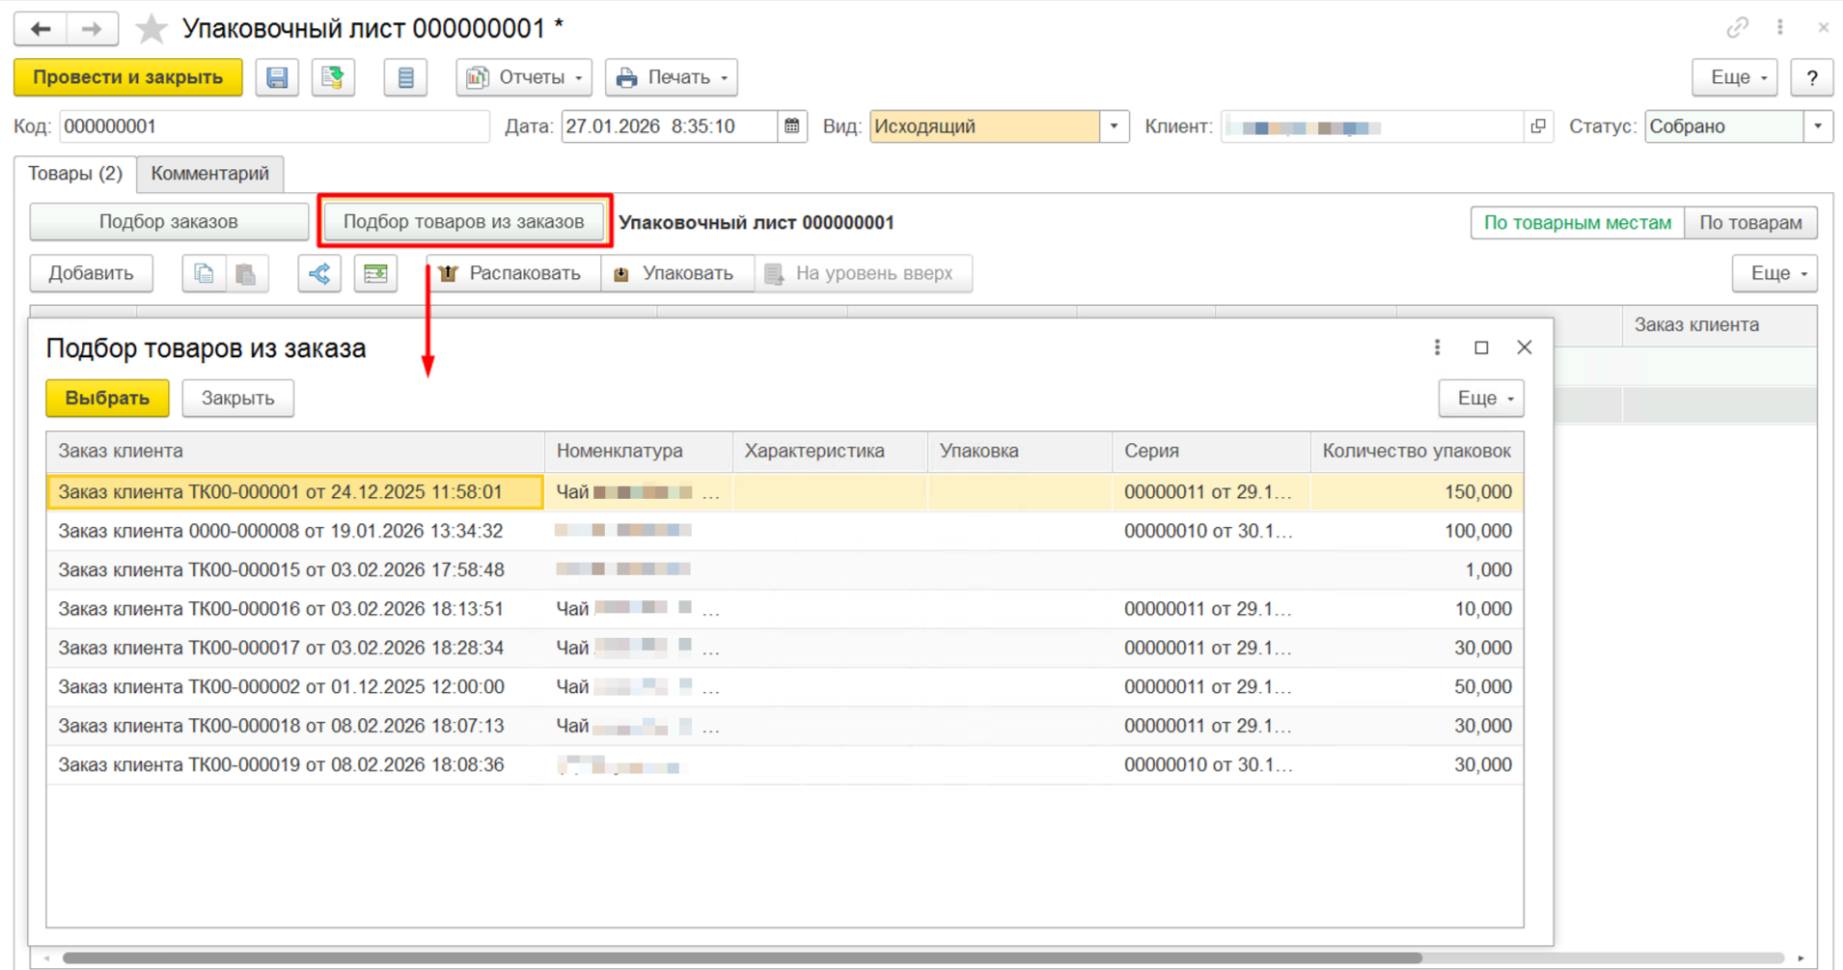Viewport: 1843px width, 970px height.
Task: Confirm selection with Выбрать button
Action: pyautogui.click(x=107, y=398)
